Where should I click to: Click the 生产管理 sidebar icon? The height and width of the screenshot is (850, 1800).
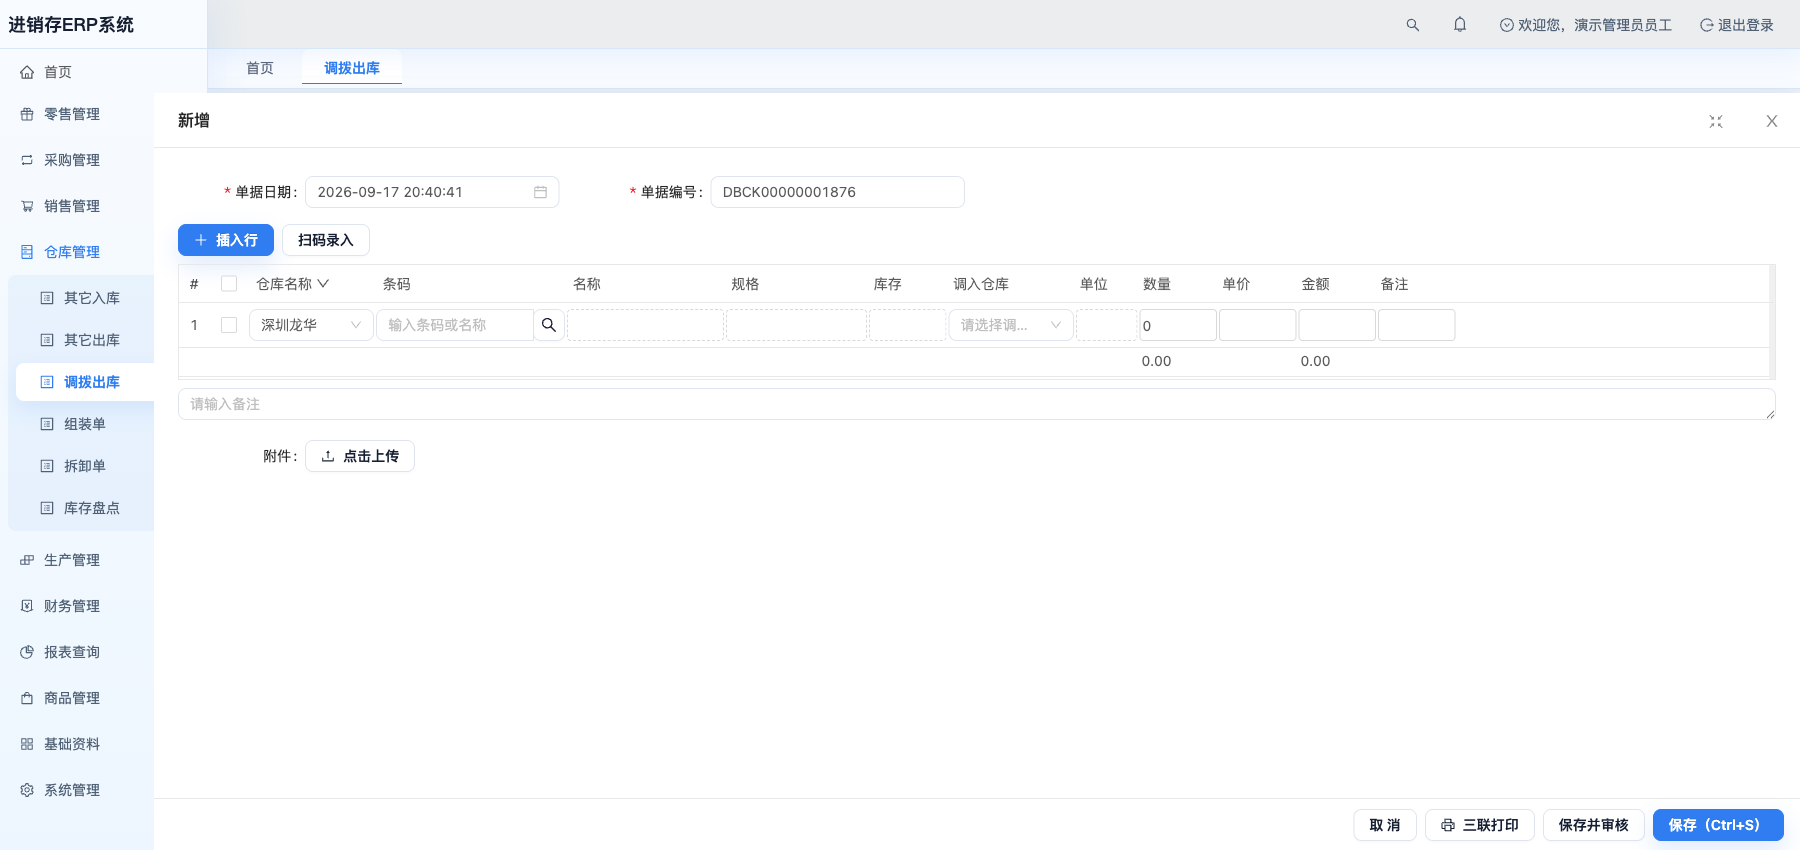27,560
